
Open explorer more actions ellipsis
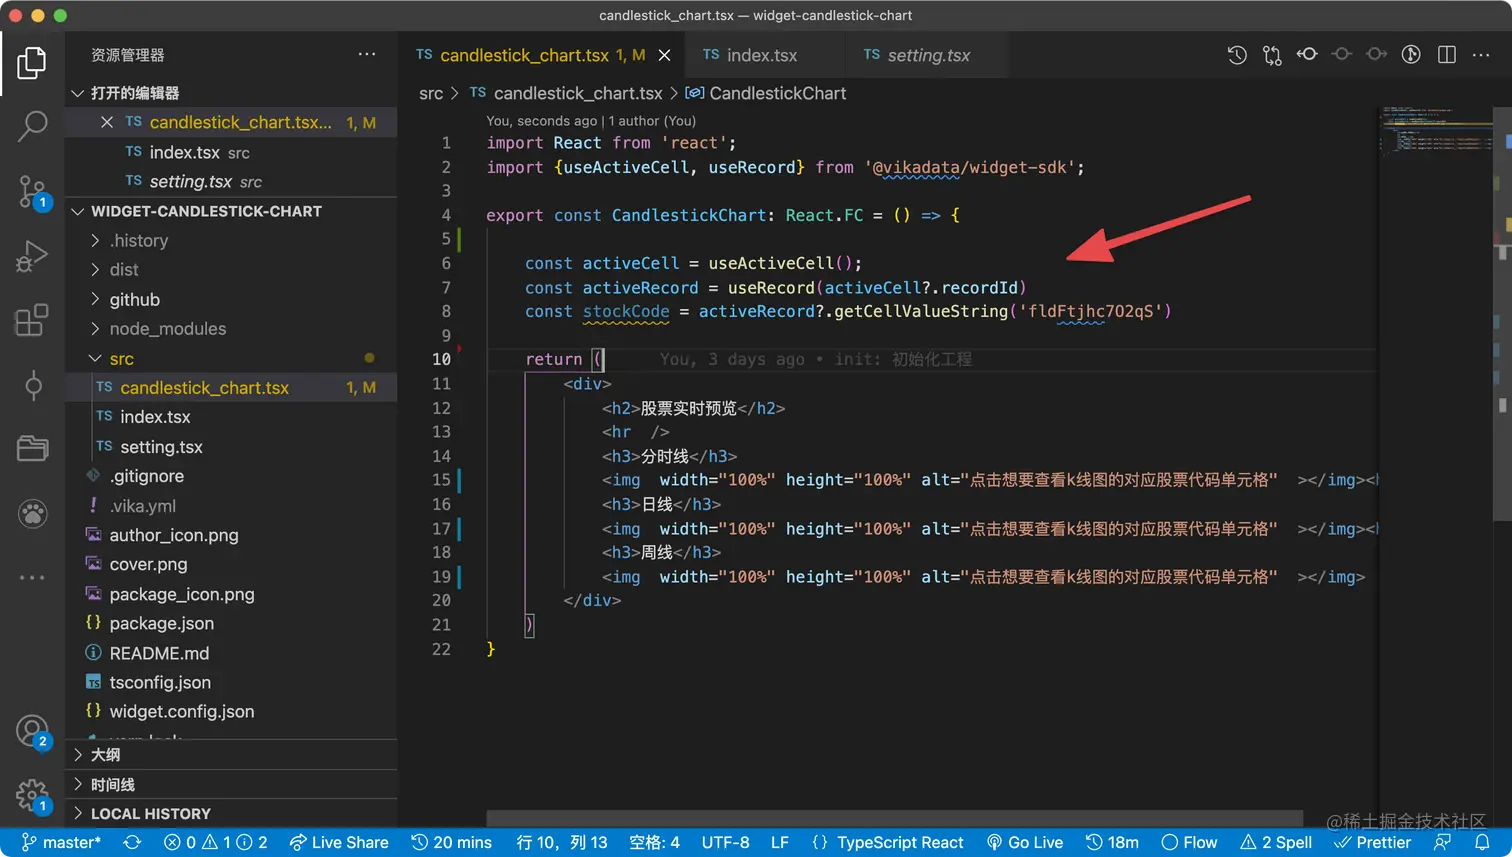coord(367,55)
